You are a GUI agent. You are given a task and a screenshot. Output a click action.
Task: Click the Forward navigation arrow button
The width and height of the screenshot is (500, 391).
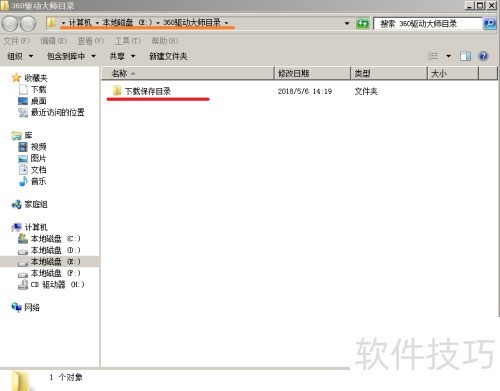point(28,23)
